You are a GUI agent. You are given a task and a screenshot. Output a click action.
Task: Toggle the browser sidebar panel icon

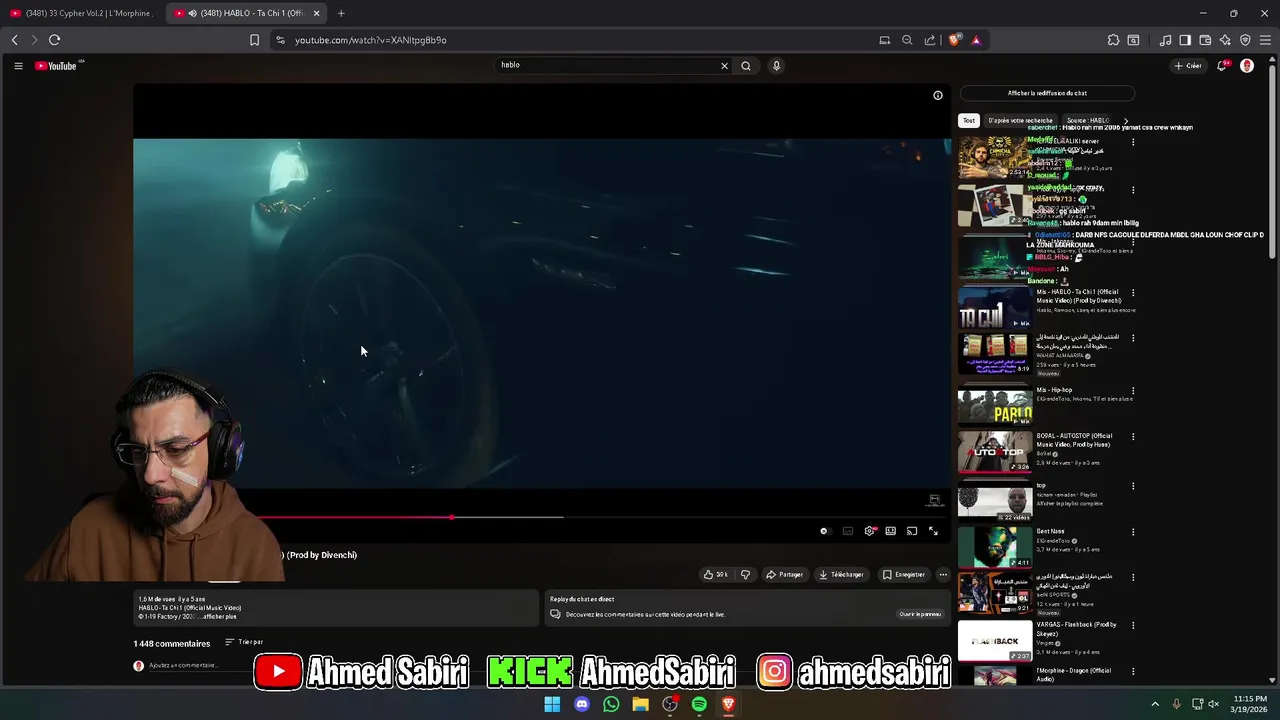click(1185, 40)
